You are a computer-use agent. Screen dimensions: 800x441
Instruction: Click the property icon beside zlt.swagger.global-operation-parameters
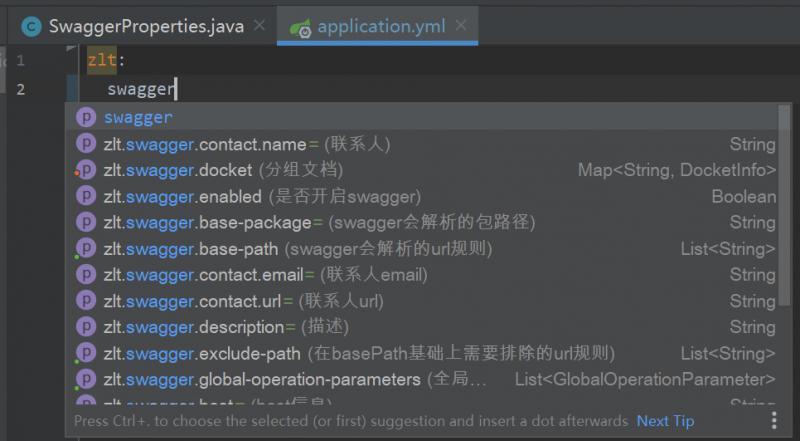(87, 379)
